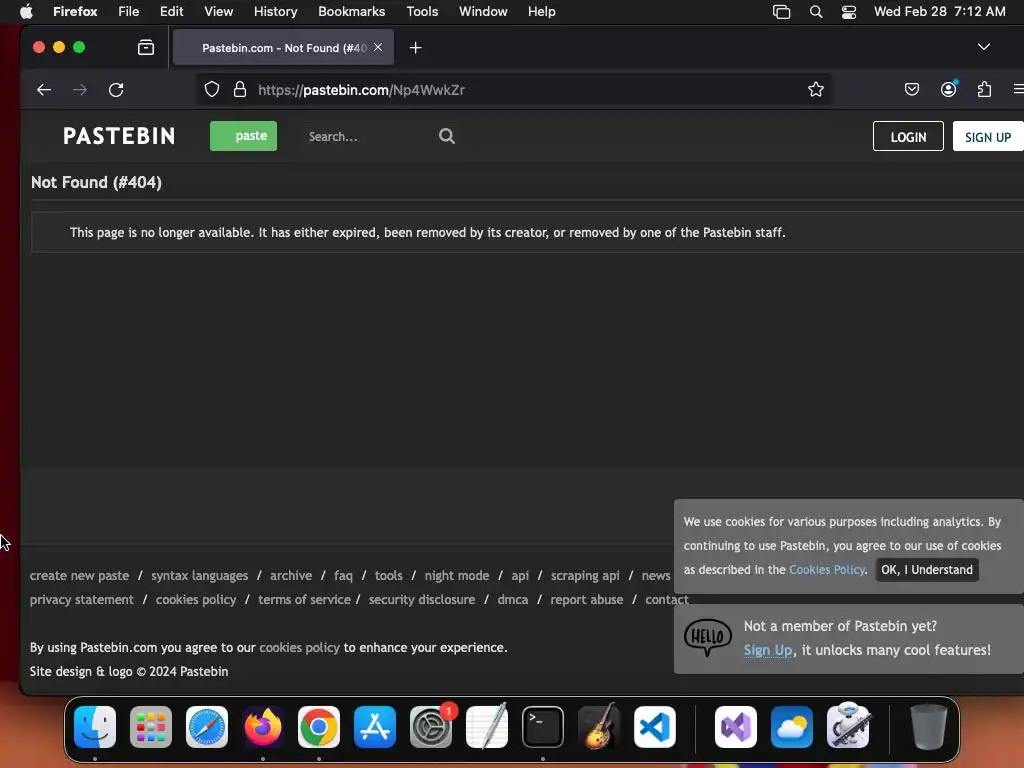Viewport: 1024px width, 768px height.
Task: Open the File menu
Action: tap(129, 11)
